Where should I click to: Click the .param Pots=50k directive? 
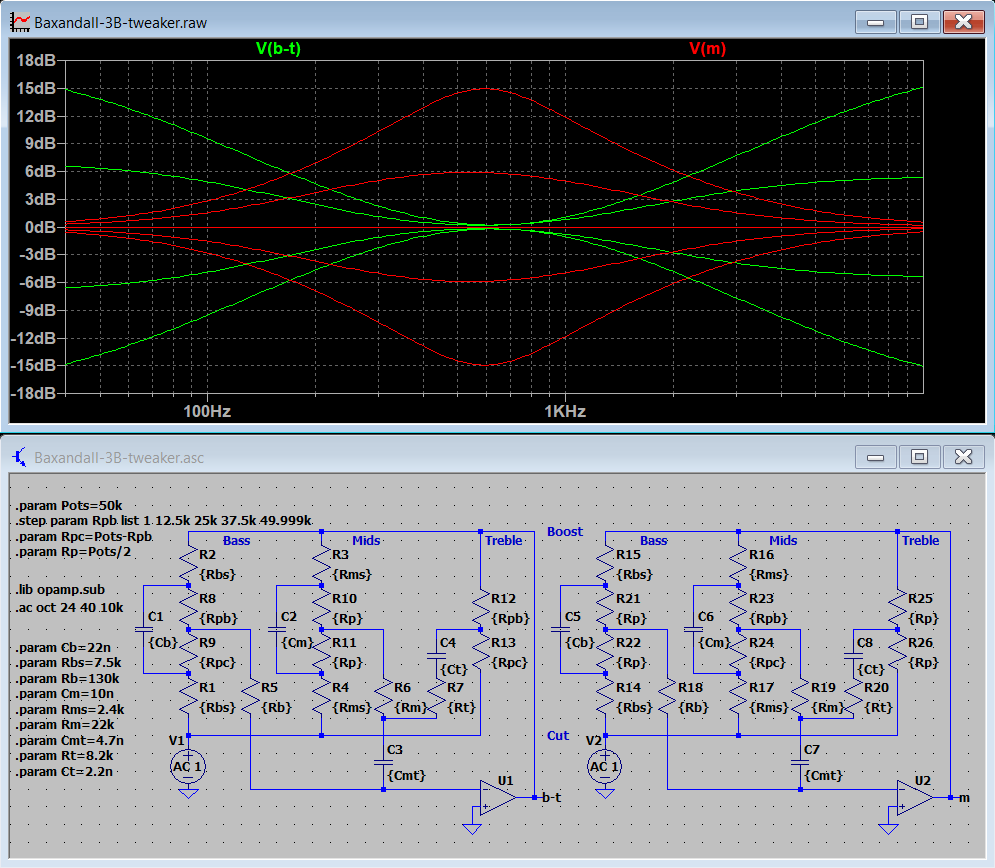click(69, 506)
